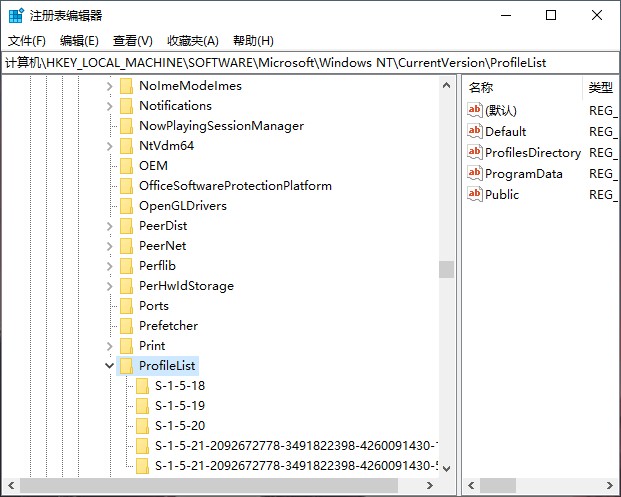Click the string icon beside Public
The height and width of the screenshot is (497, 621).
pyautogui.click(x=474, y=194)
